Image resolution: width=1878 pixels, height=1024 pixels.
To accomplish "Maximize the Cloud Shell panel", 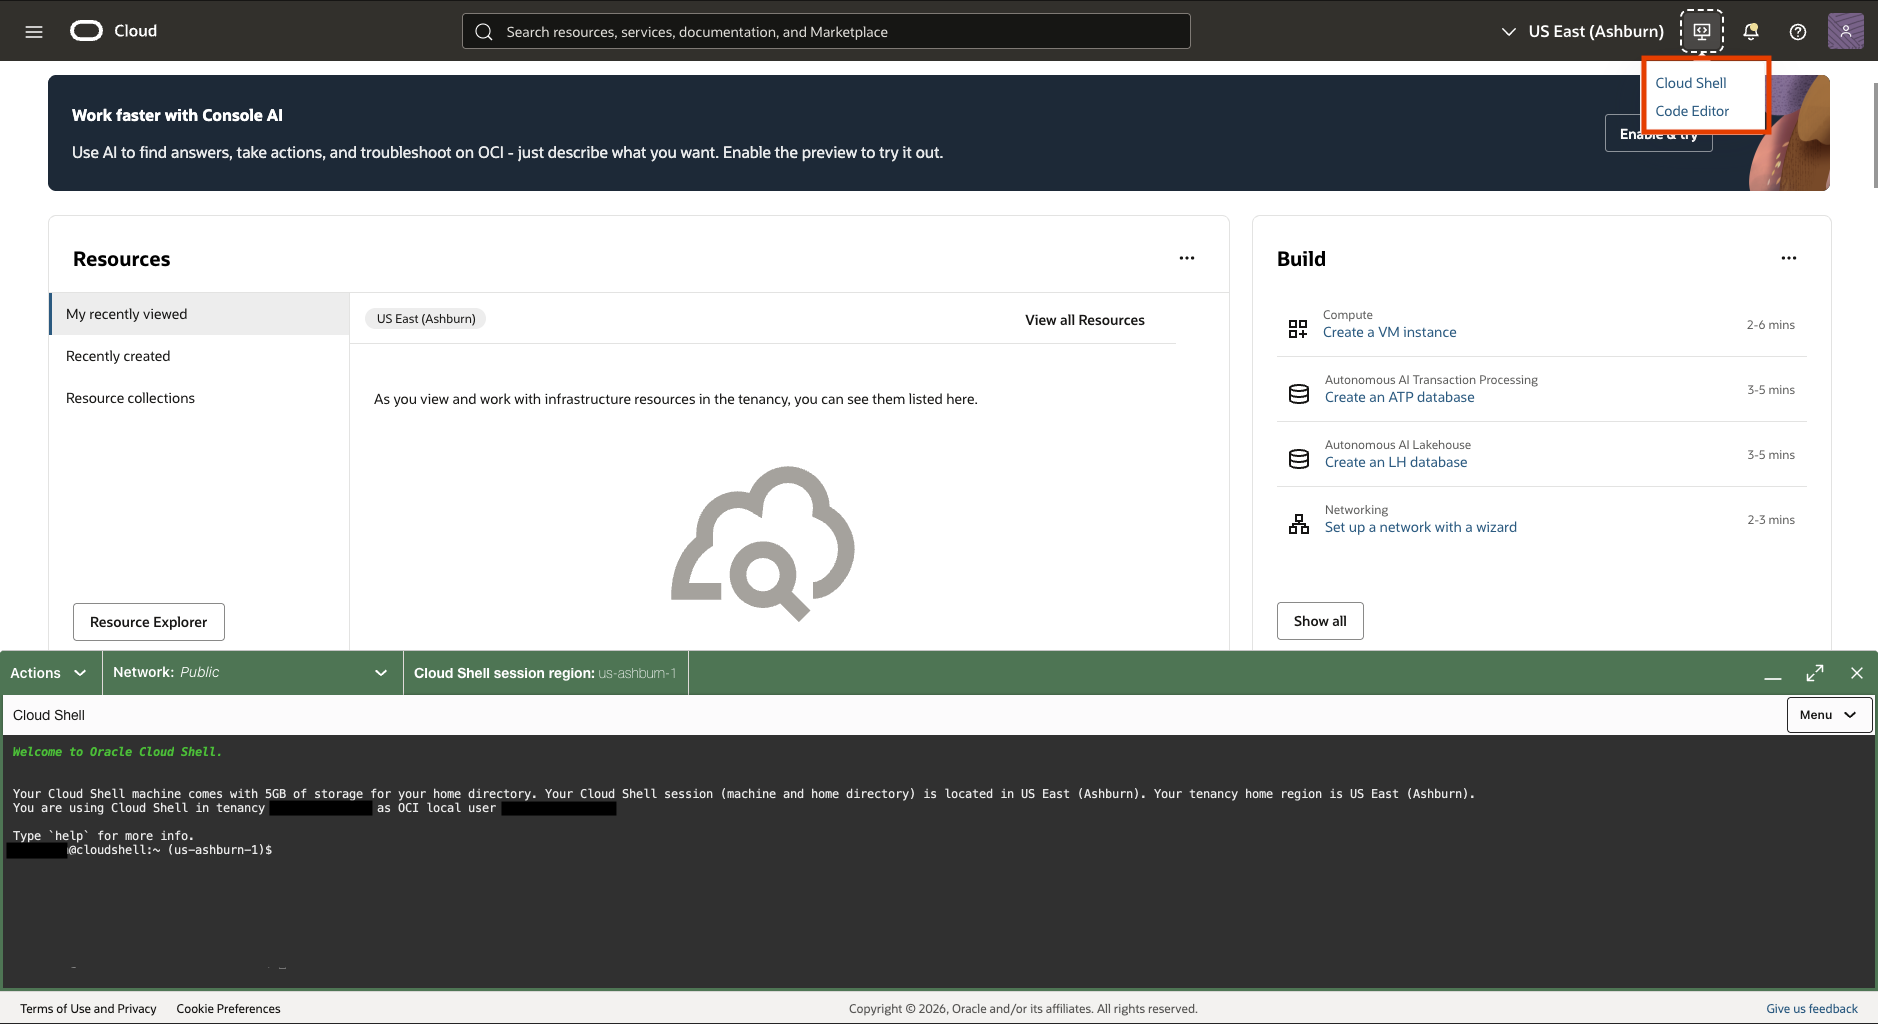I will tap(1815, 673).
